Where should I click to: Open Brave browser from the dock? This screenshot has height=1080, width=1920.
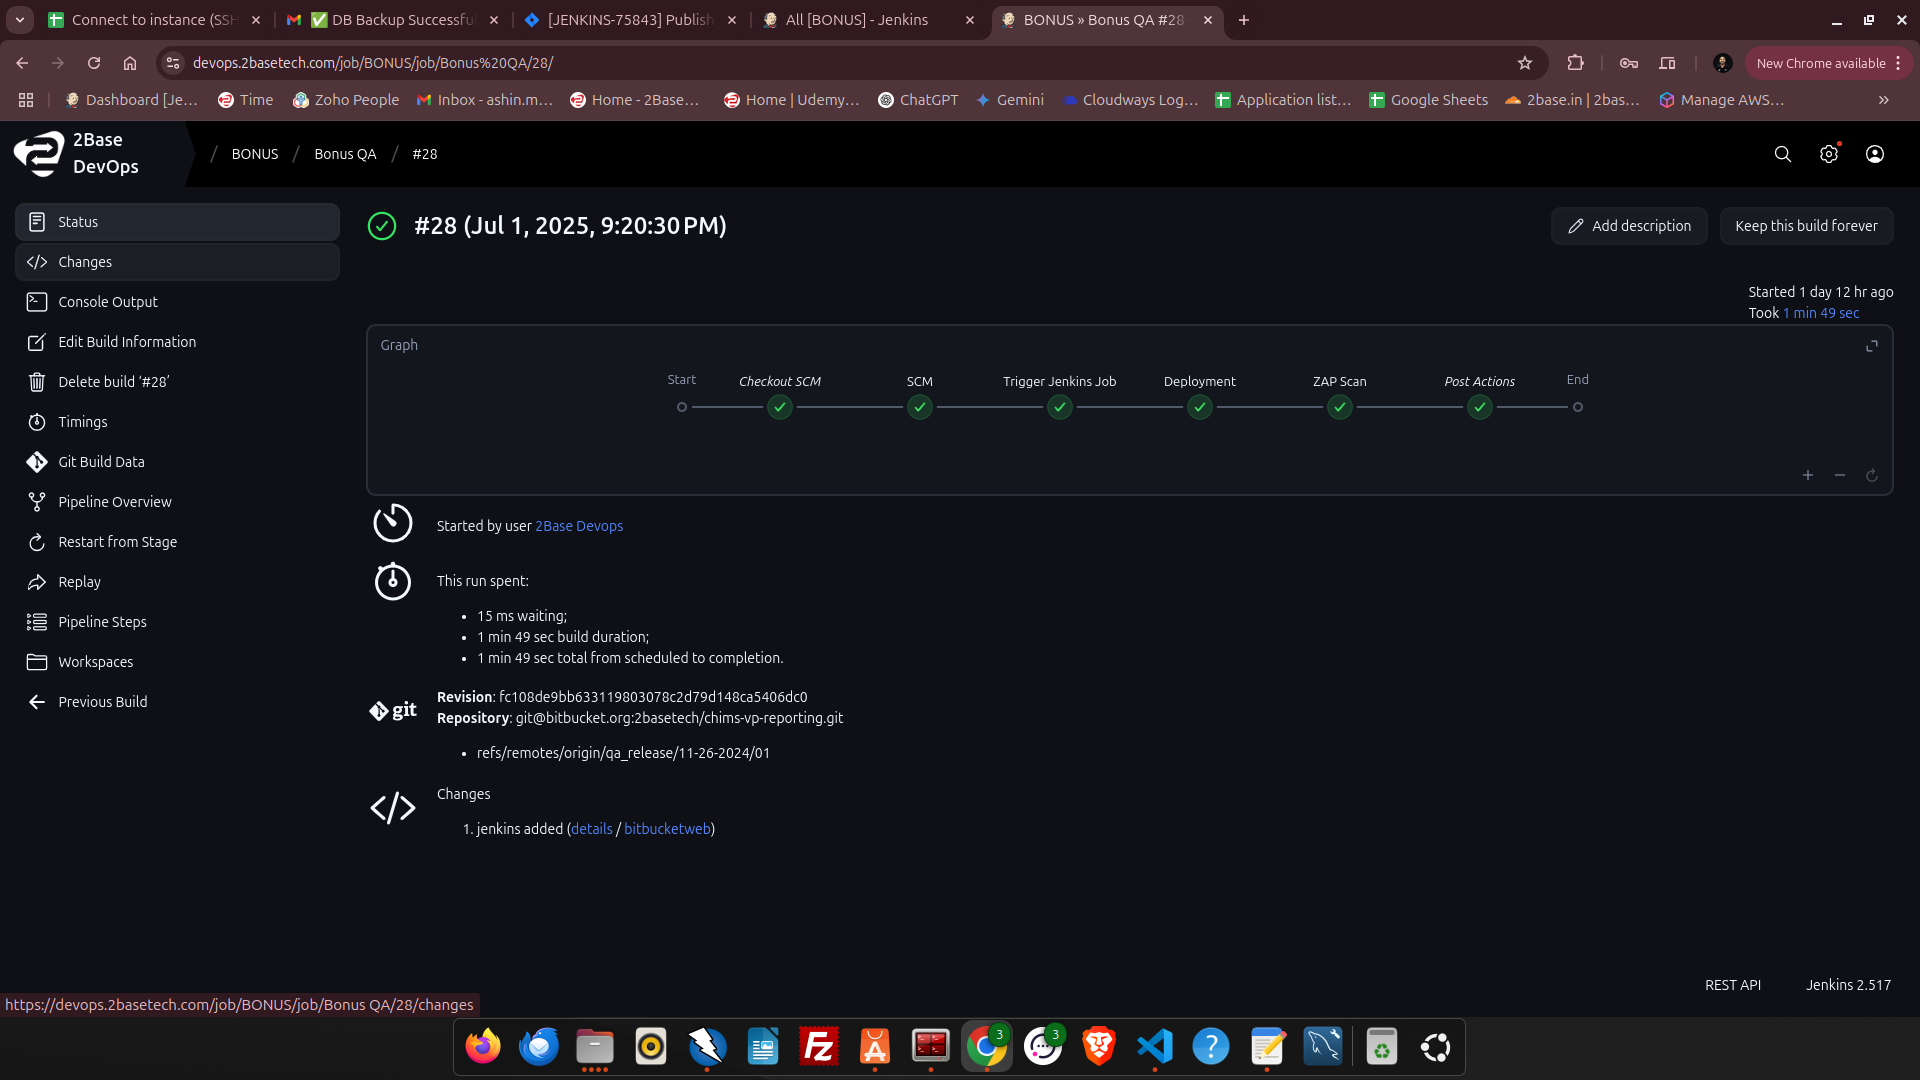click(x=1099, y=1047)
